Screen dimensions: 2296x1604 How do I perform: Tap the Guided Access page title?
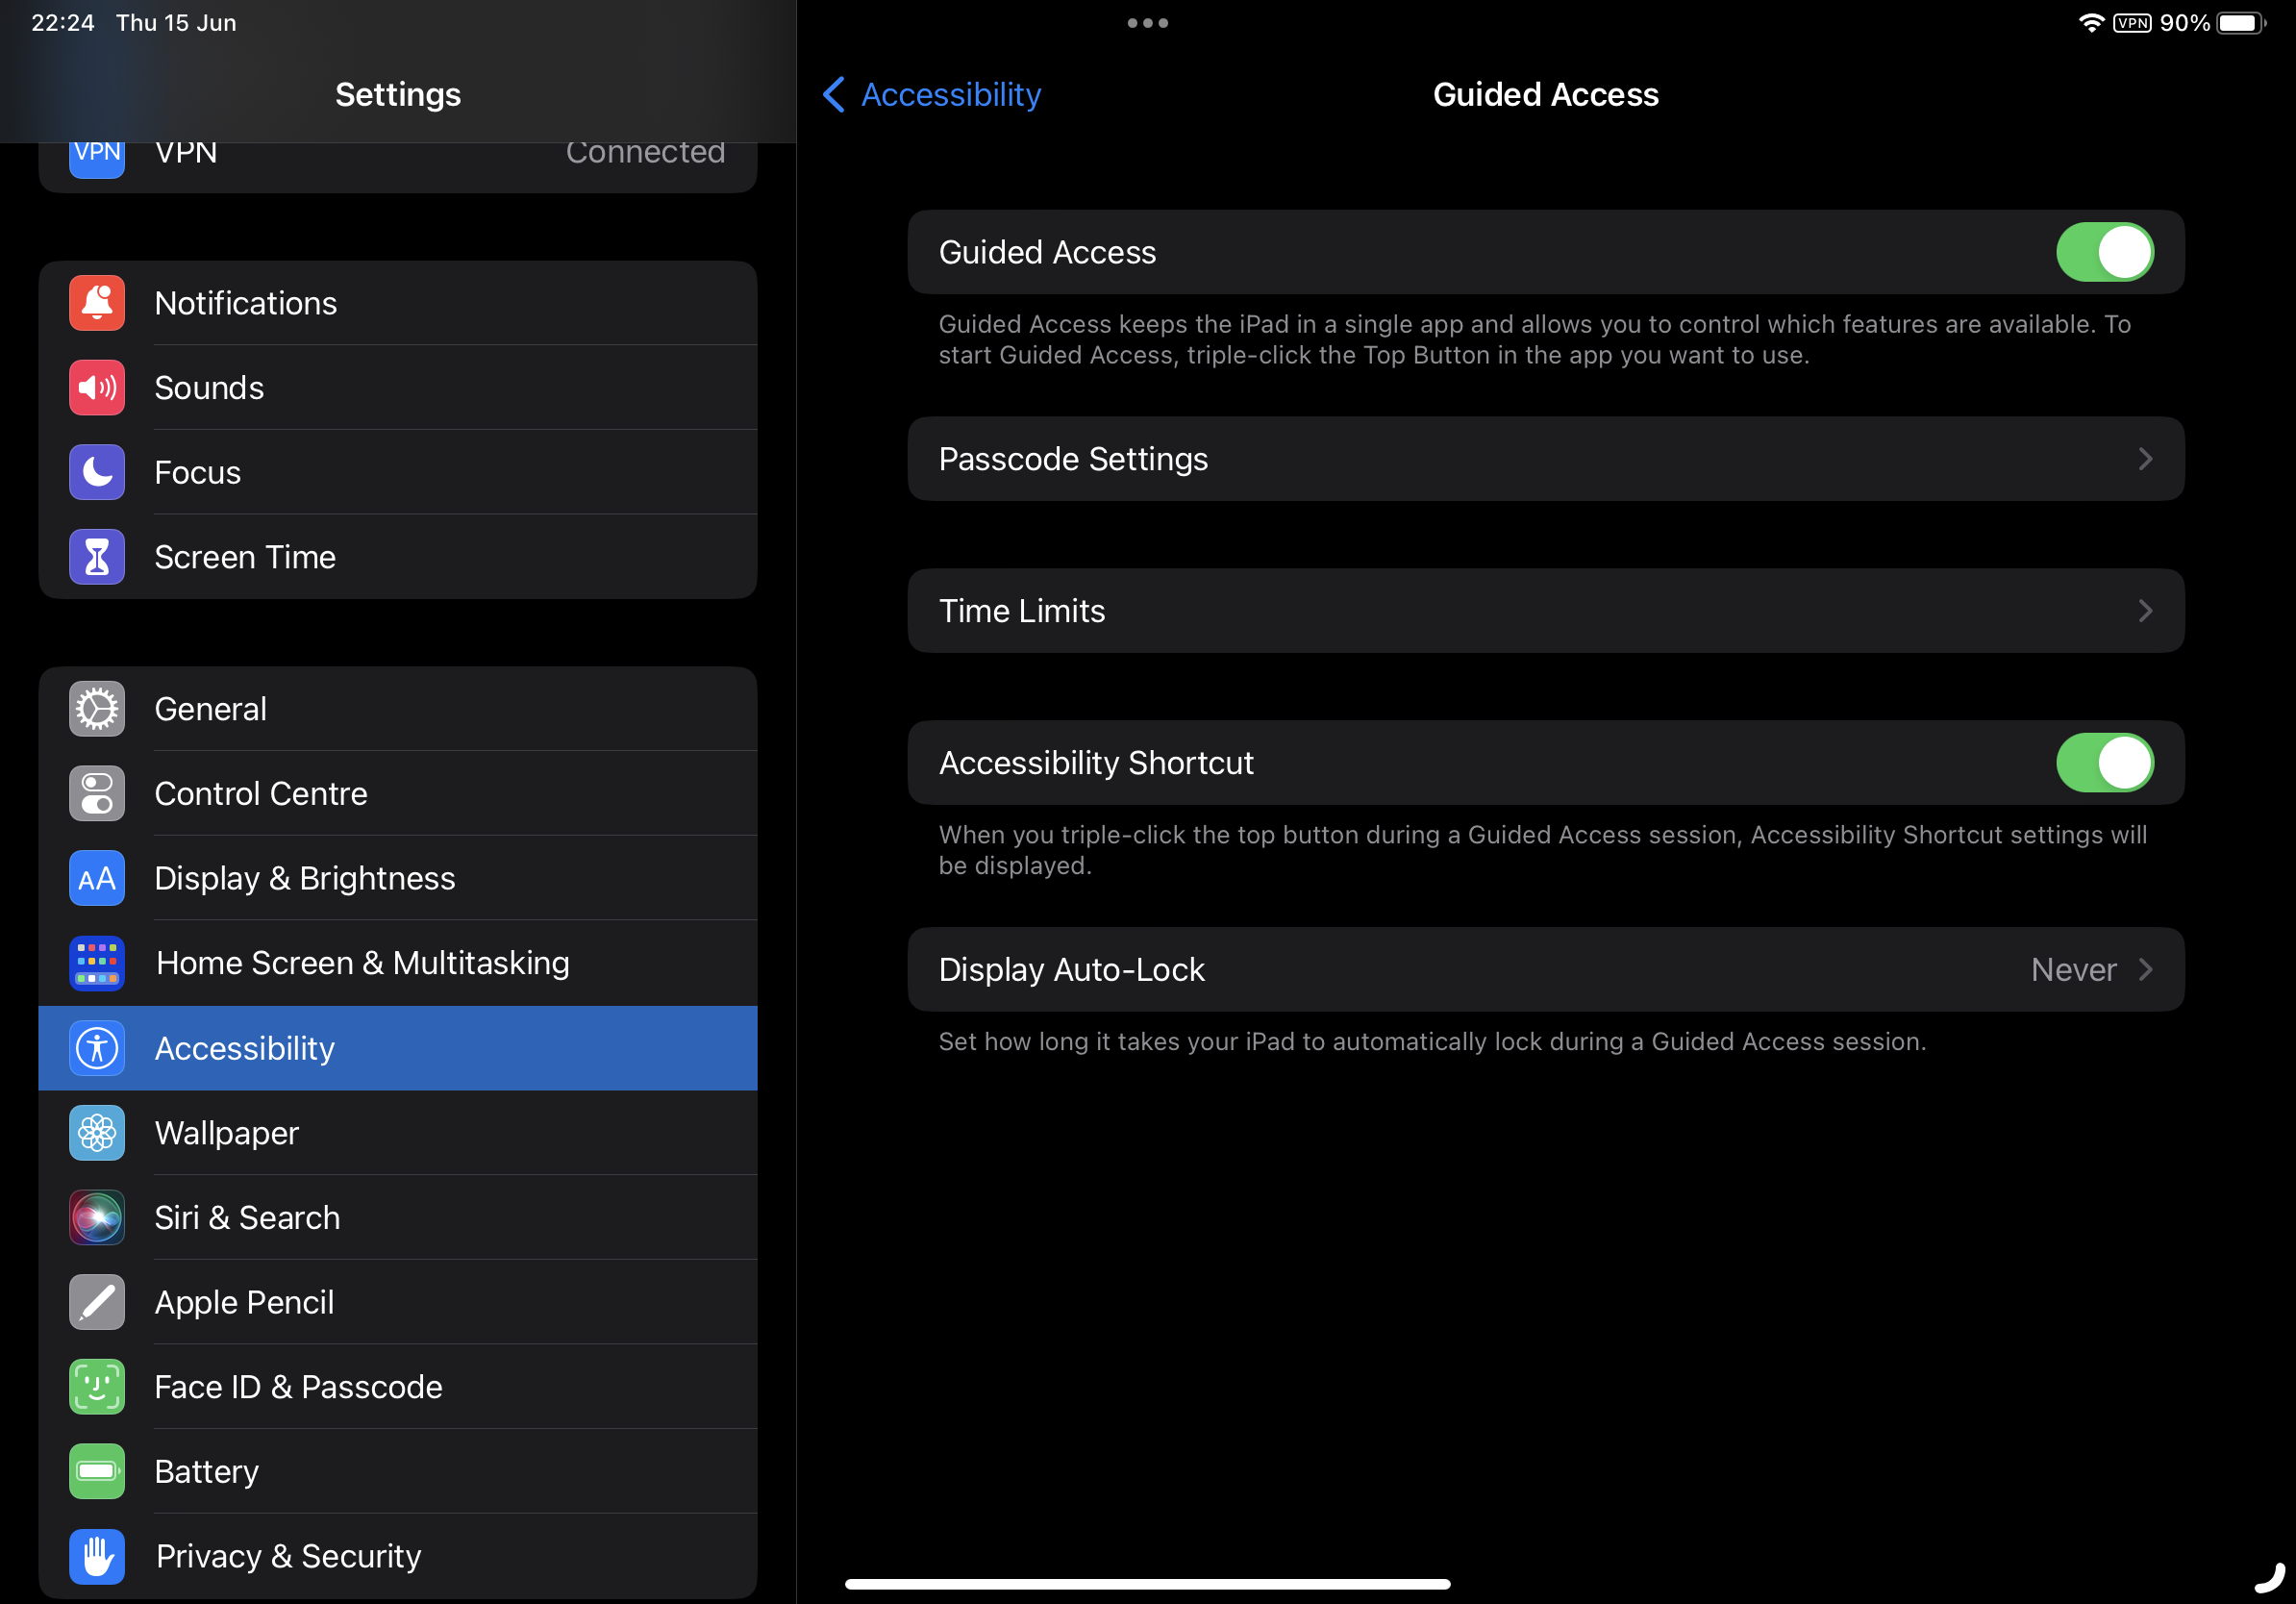pyautogui.click(x=1545, y=95)
